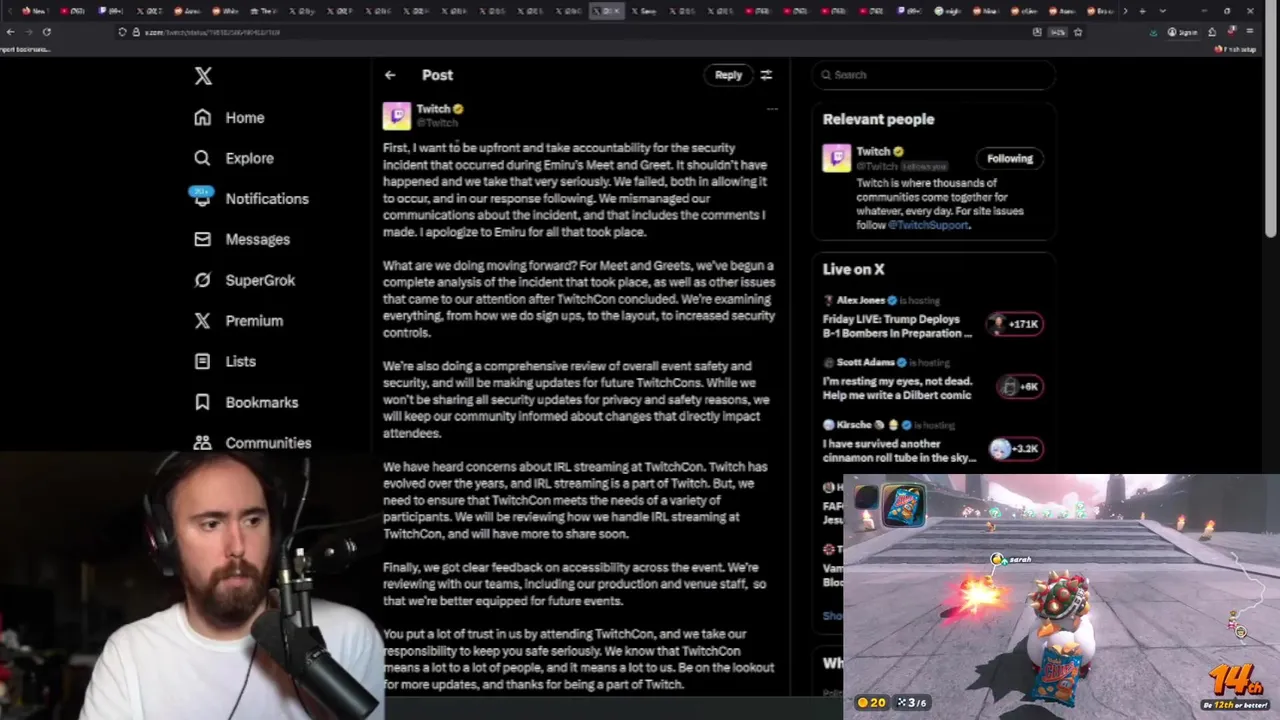Click the Twitch author name on post
This screenshot has height=720, width=1280.
433,109
